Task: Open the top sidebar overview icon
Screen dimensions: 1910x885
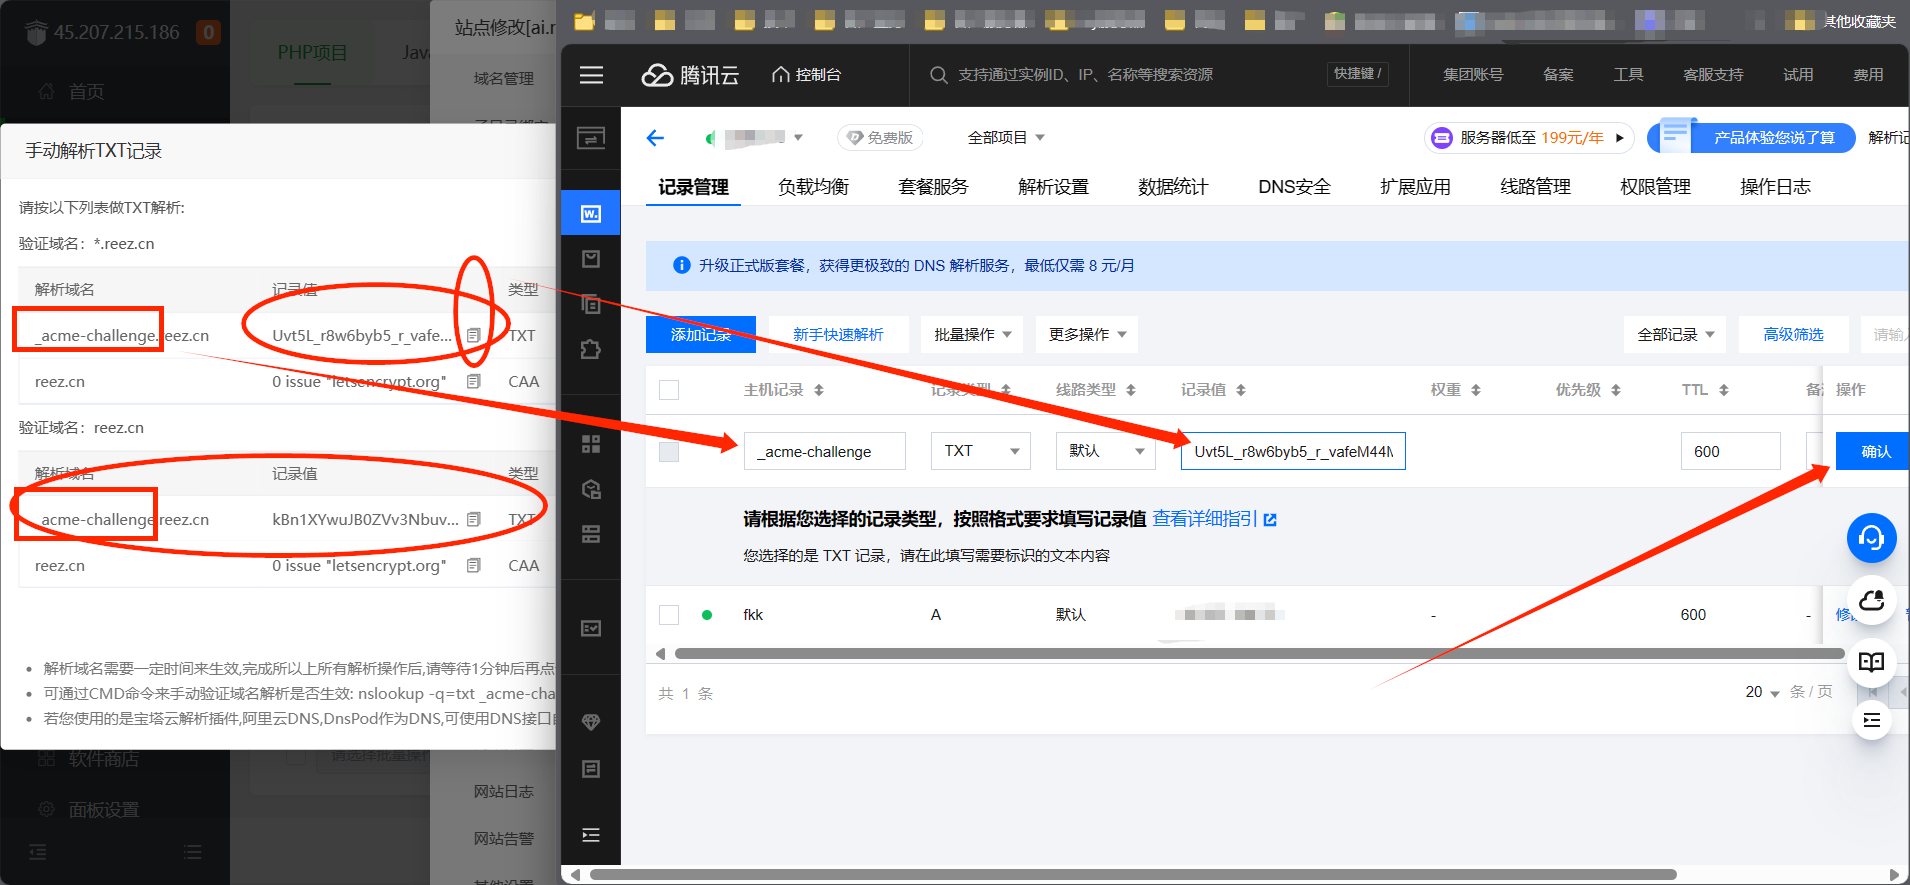Action: (591, 138)
